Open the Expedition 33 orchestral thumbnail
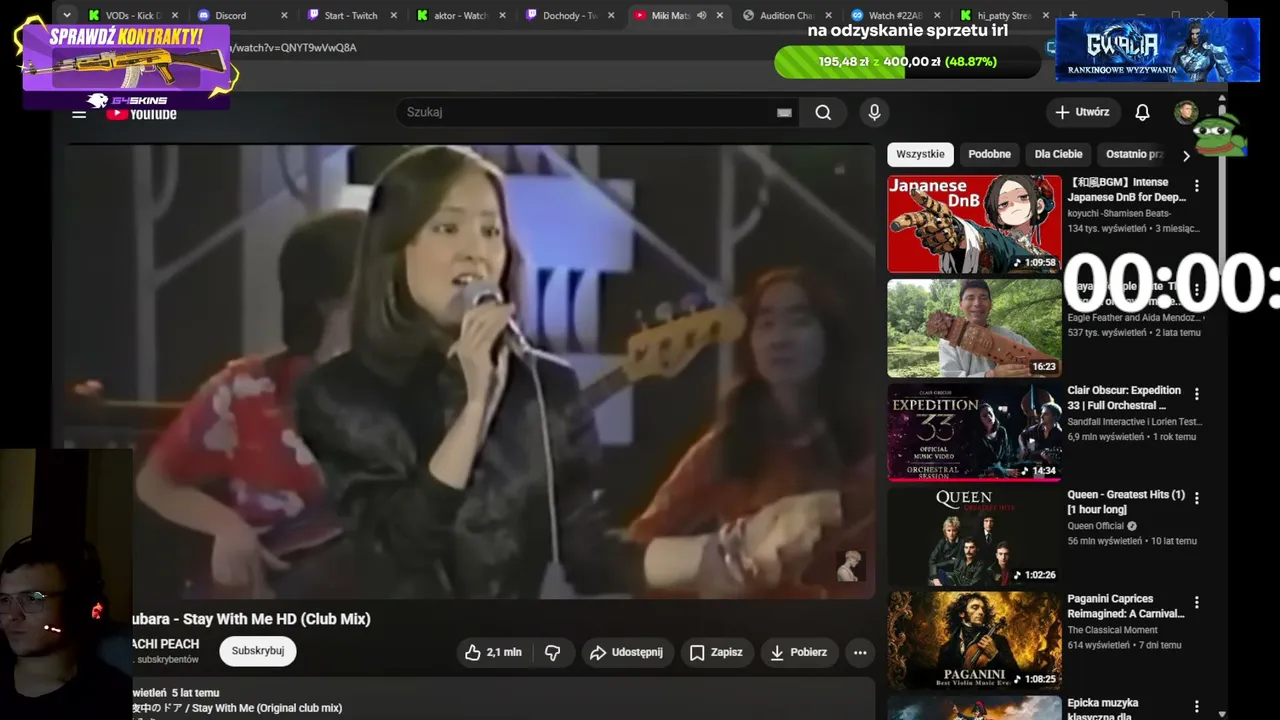 (974, 432)
